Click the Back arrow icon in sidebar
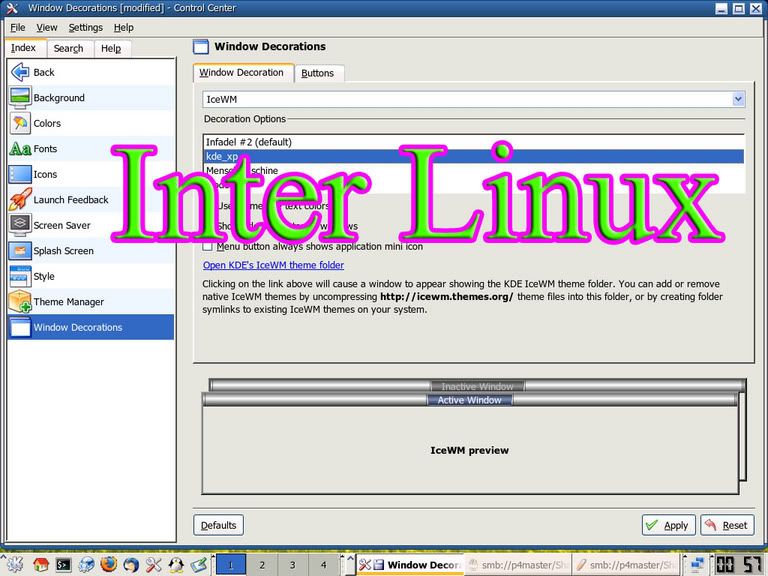 pyautogui.click(x=20, y=72)
